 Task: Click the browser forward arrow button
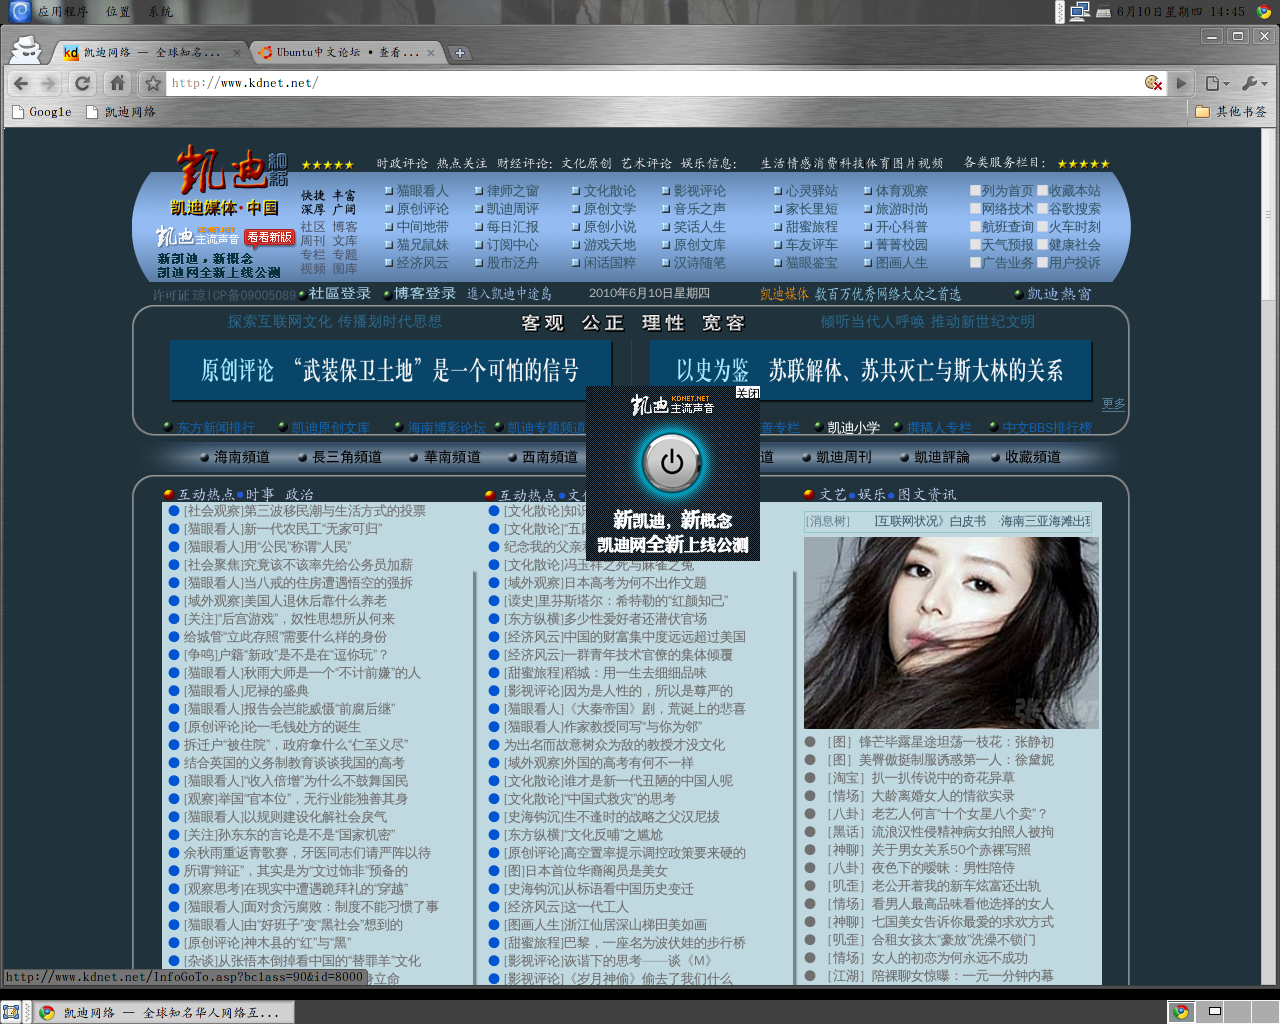point(48,83)
